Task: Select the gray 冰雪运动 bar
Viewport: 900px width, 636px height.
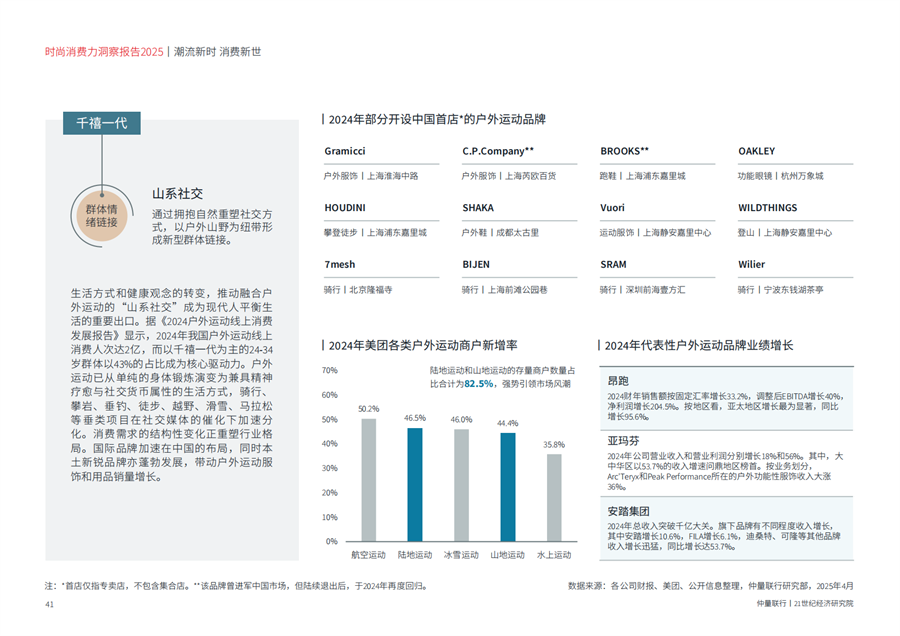Action: (461, 485)
